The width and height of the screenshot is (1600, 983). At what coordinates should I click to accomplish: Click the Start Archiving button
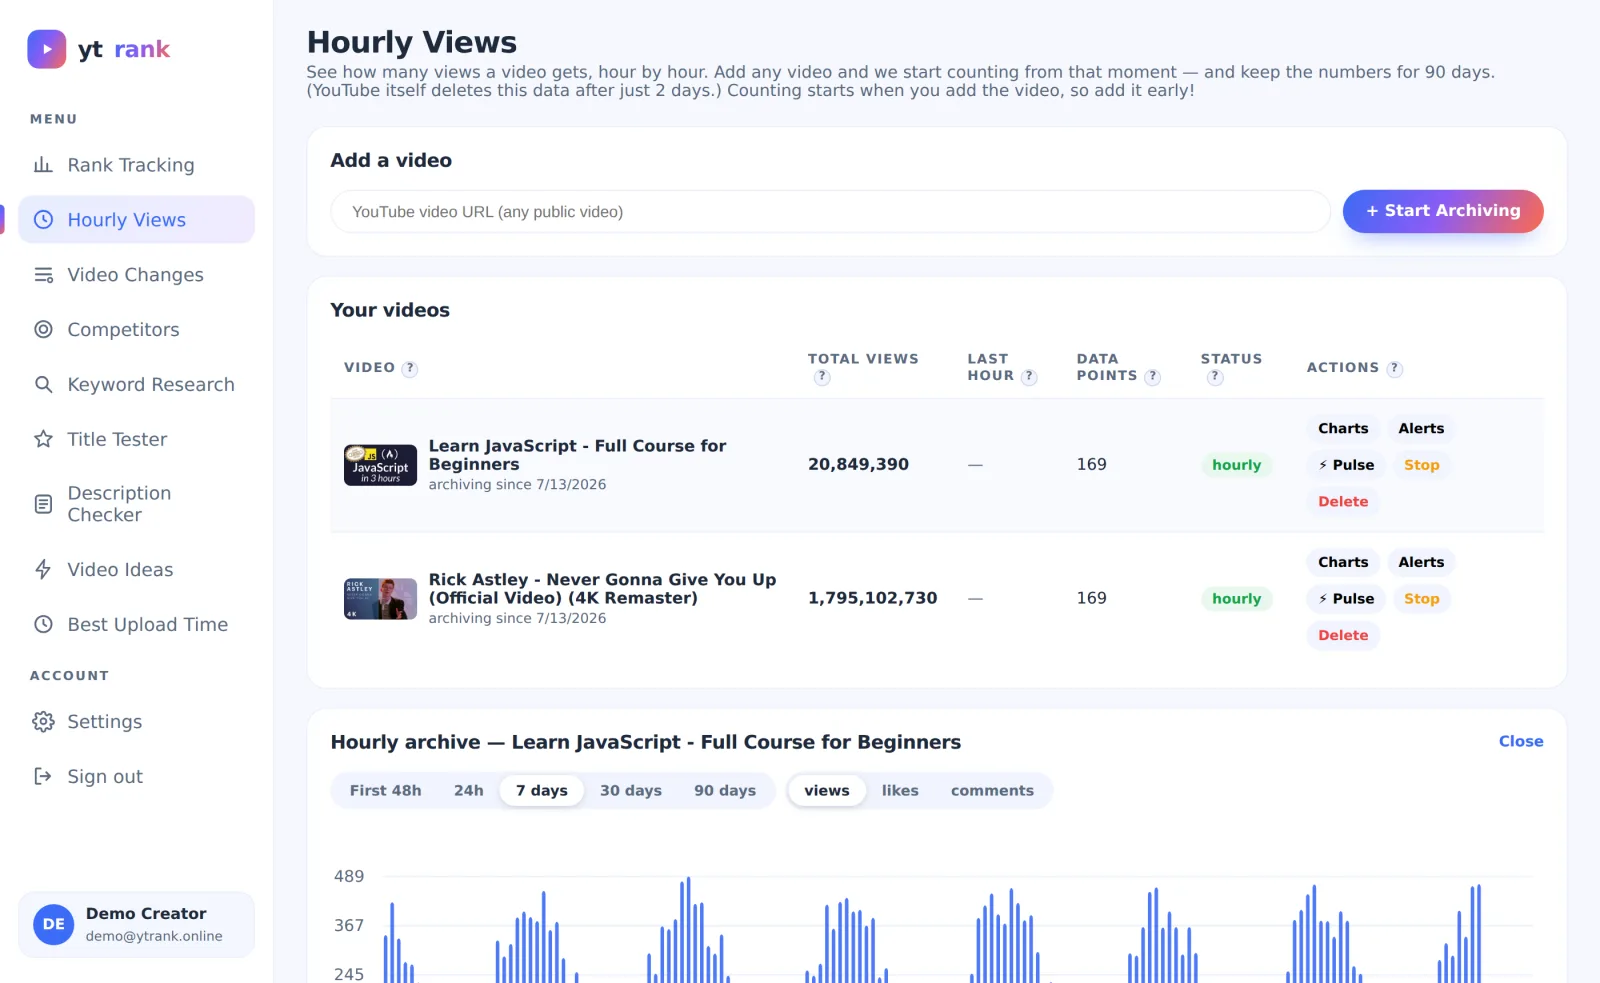pyautogui.click(x=1443, y=211)
